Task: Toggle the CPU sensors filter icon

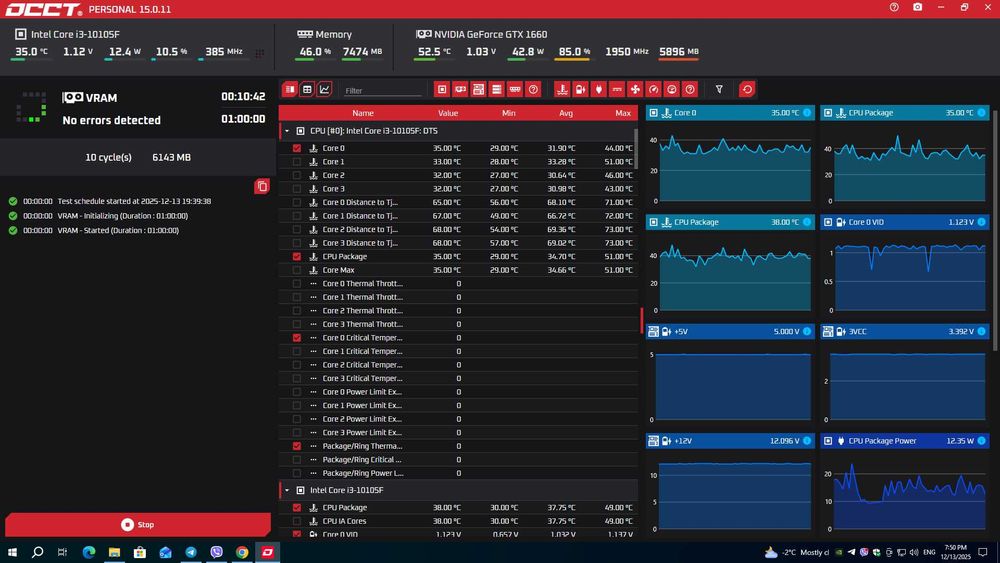Action: coord(442,89)
